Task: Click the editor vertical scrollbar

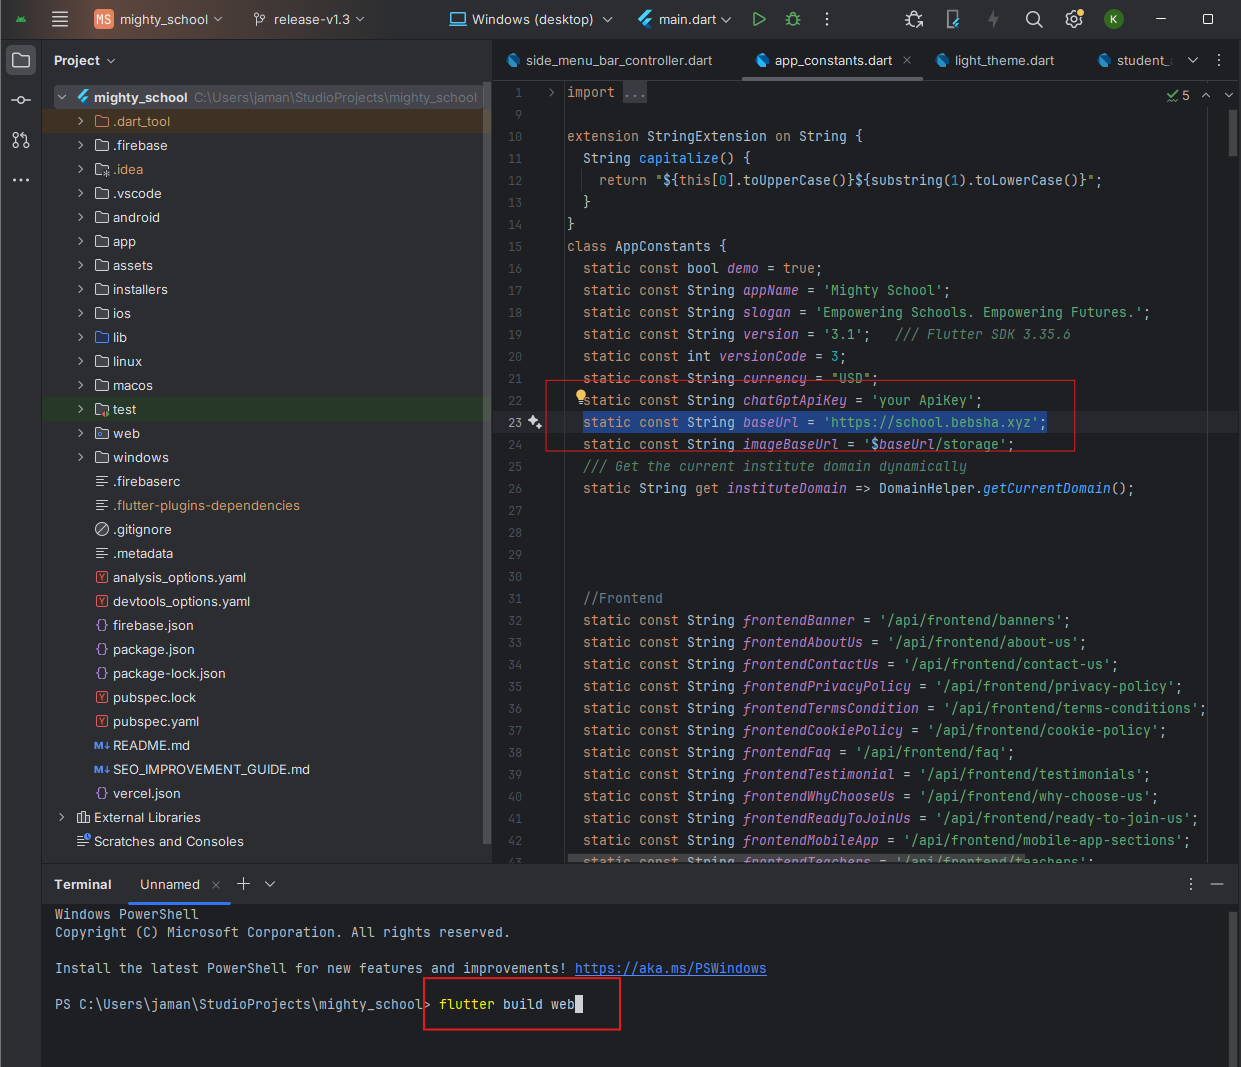Action: pos(1233,134)
